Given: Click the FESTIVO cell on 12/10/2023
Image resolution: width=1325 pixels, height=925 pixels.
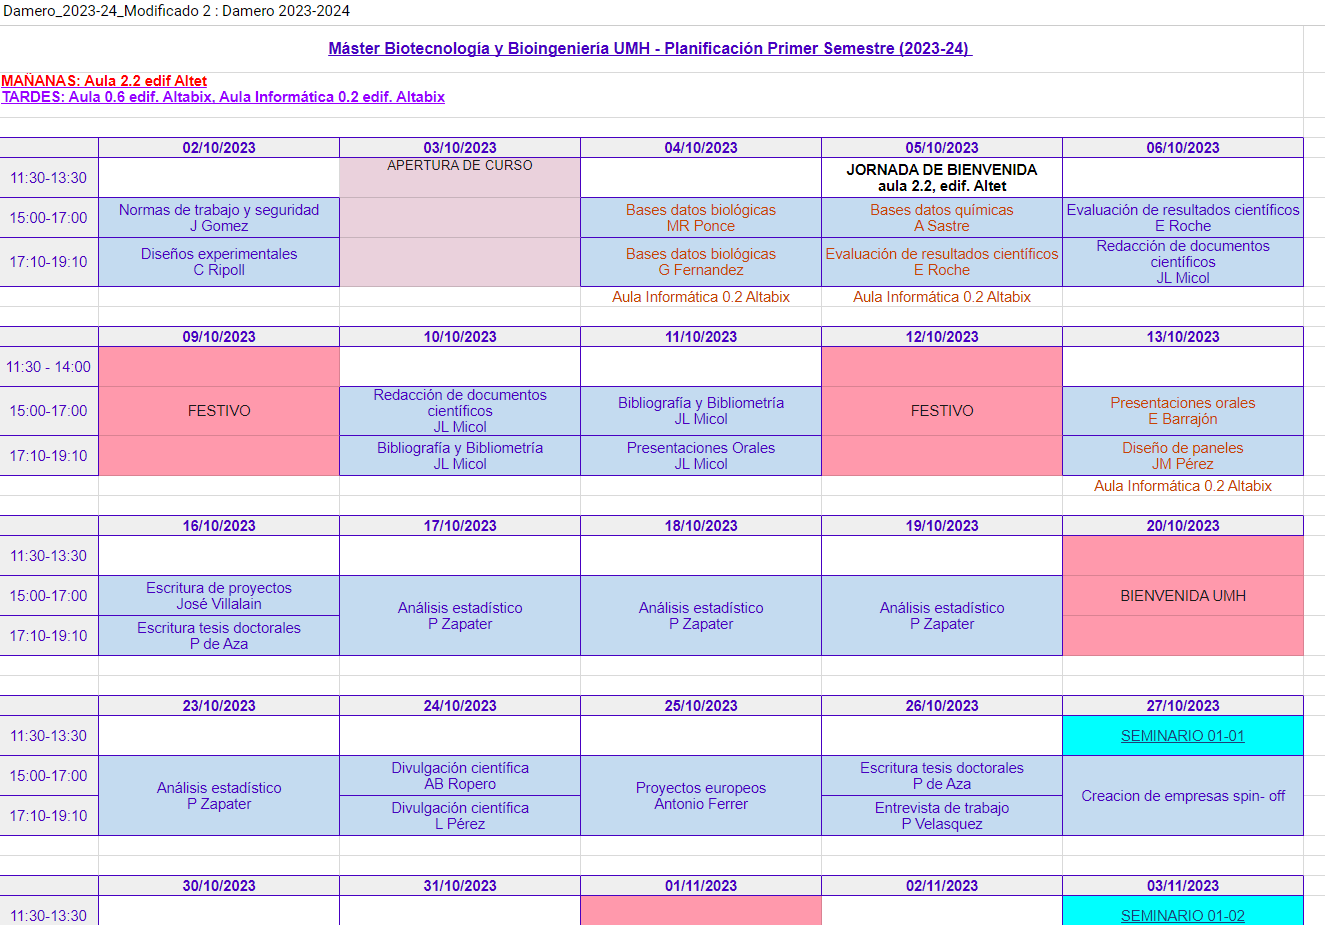Looking at the screenshot, I should (x=942, y=411).
